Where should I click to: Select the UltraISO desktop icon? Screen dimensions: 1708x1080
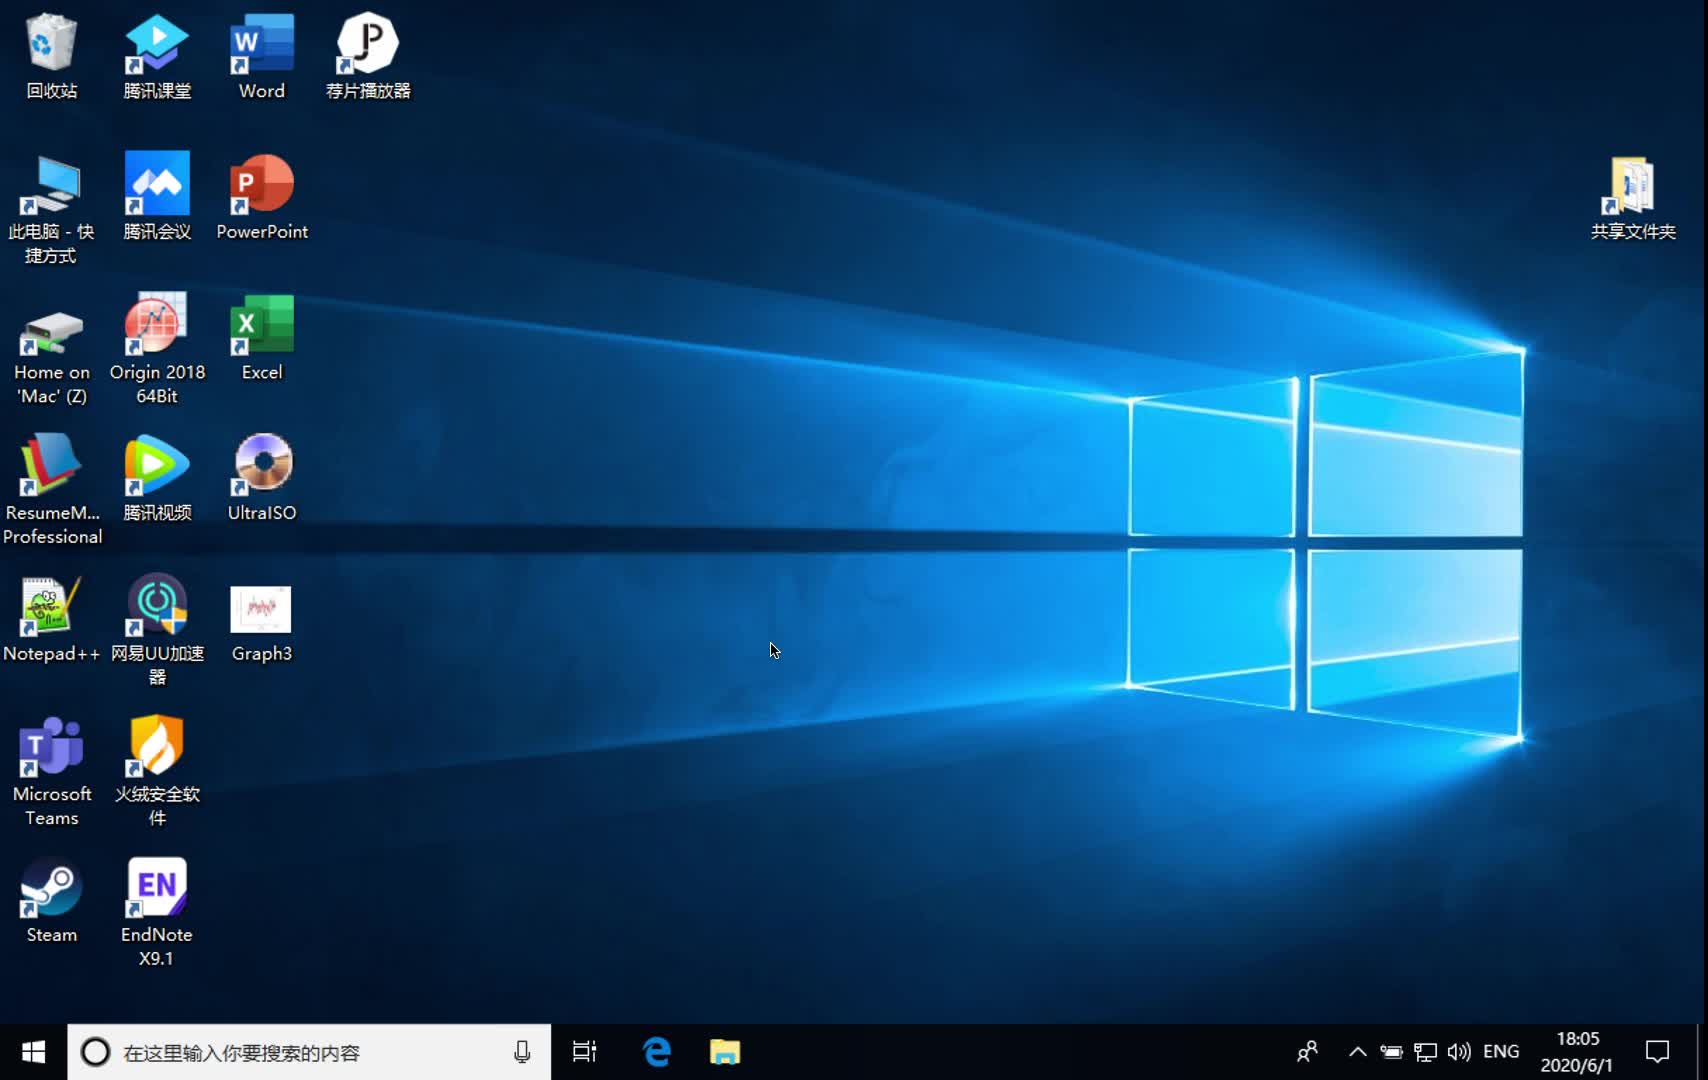pos(262,478)
